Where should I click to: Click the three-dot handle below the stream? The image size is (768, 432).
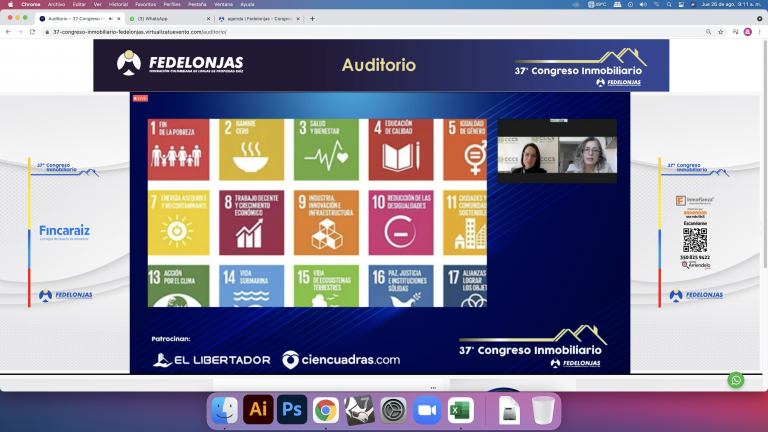433,387
